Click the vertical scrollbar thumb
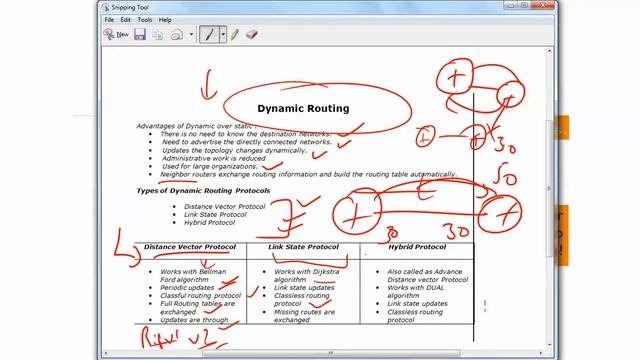The image size is (640, 360). click(549, 189)
